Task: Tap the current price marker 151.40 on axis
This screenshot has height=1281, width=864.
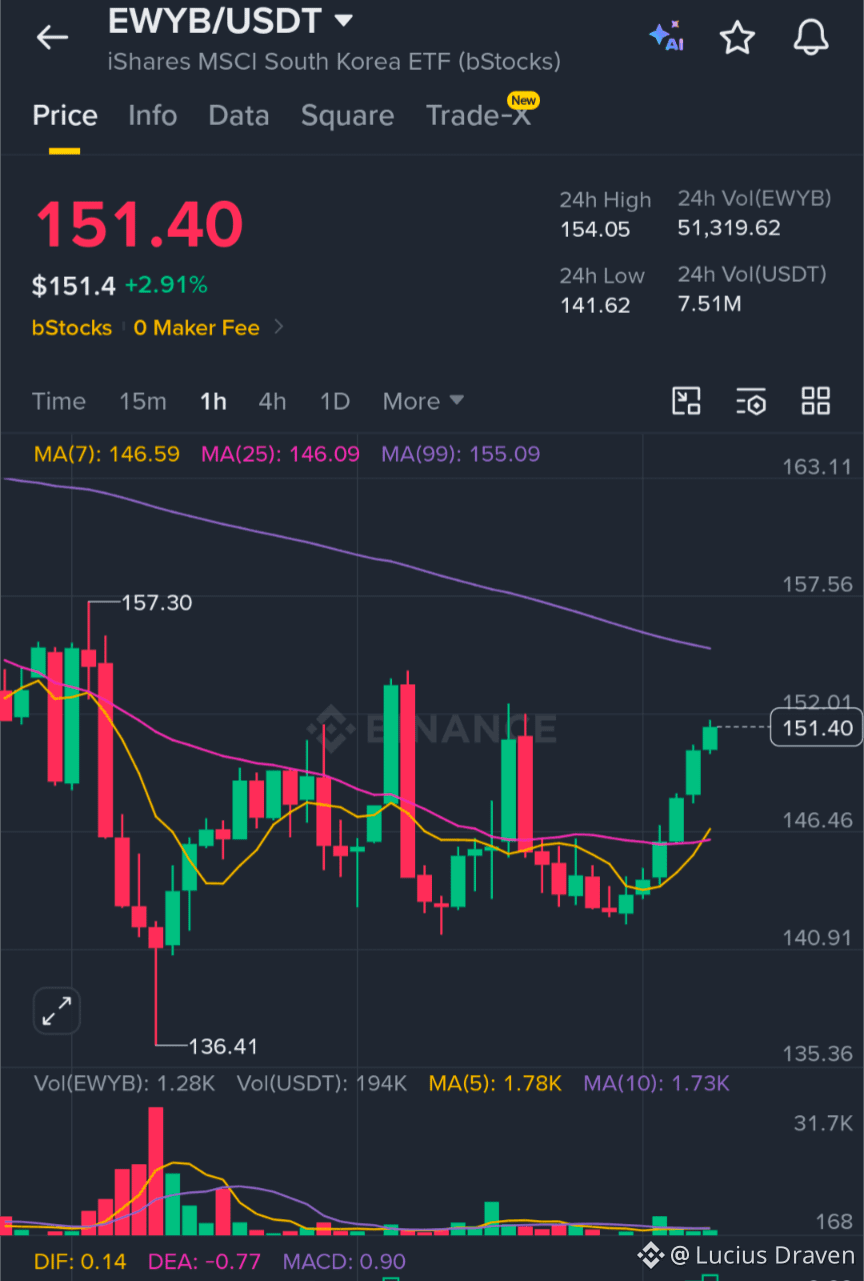Action: point(817,728)
